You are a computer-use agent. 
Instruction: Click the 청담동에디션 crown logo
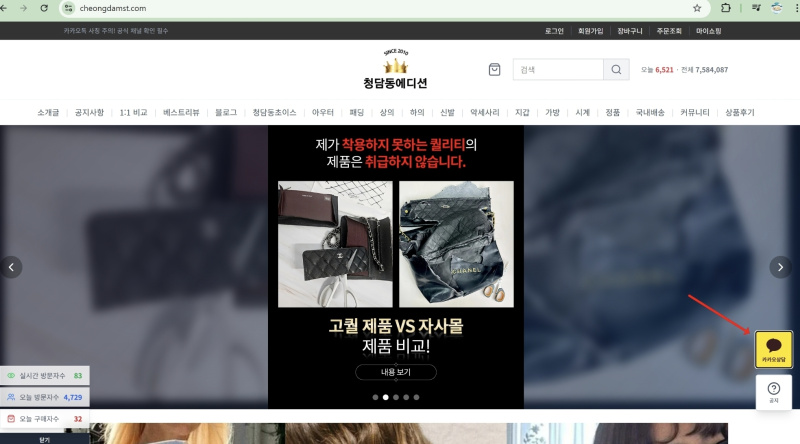tap(395, 69)
